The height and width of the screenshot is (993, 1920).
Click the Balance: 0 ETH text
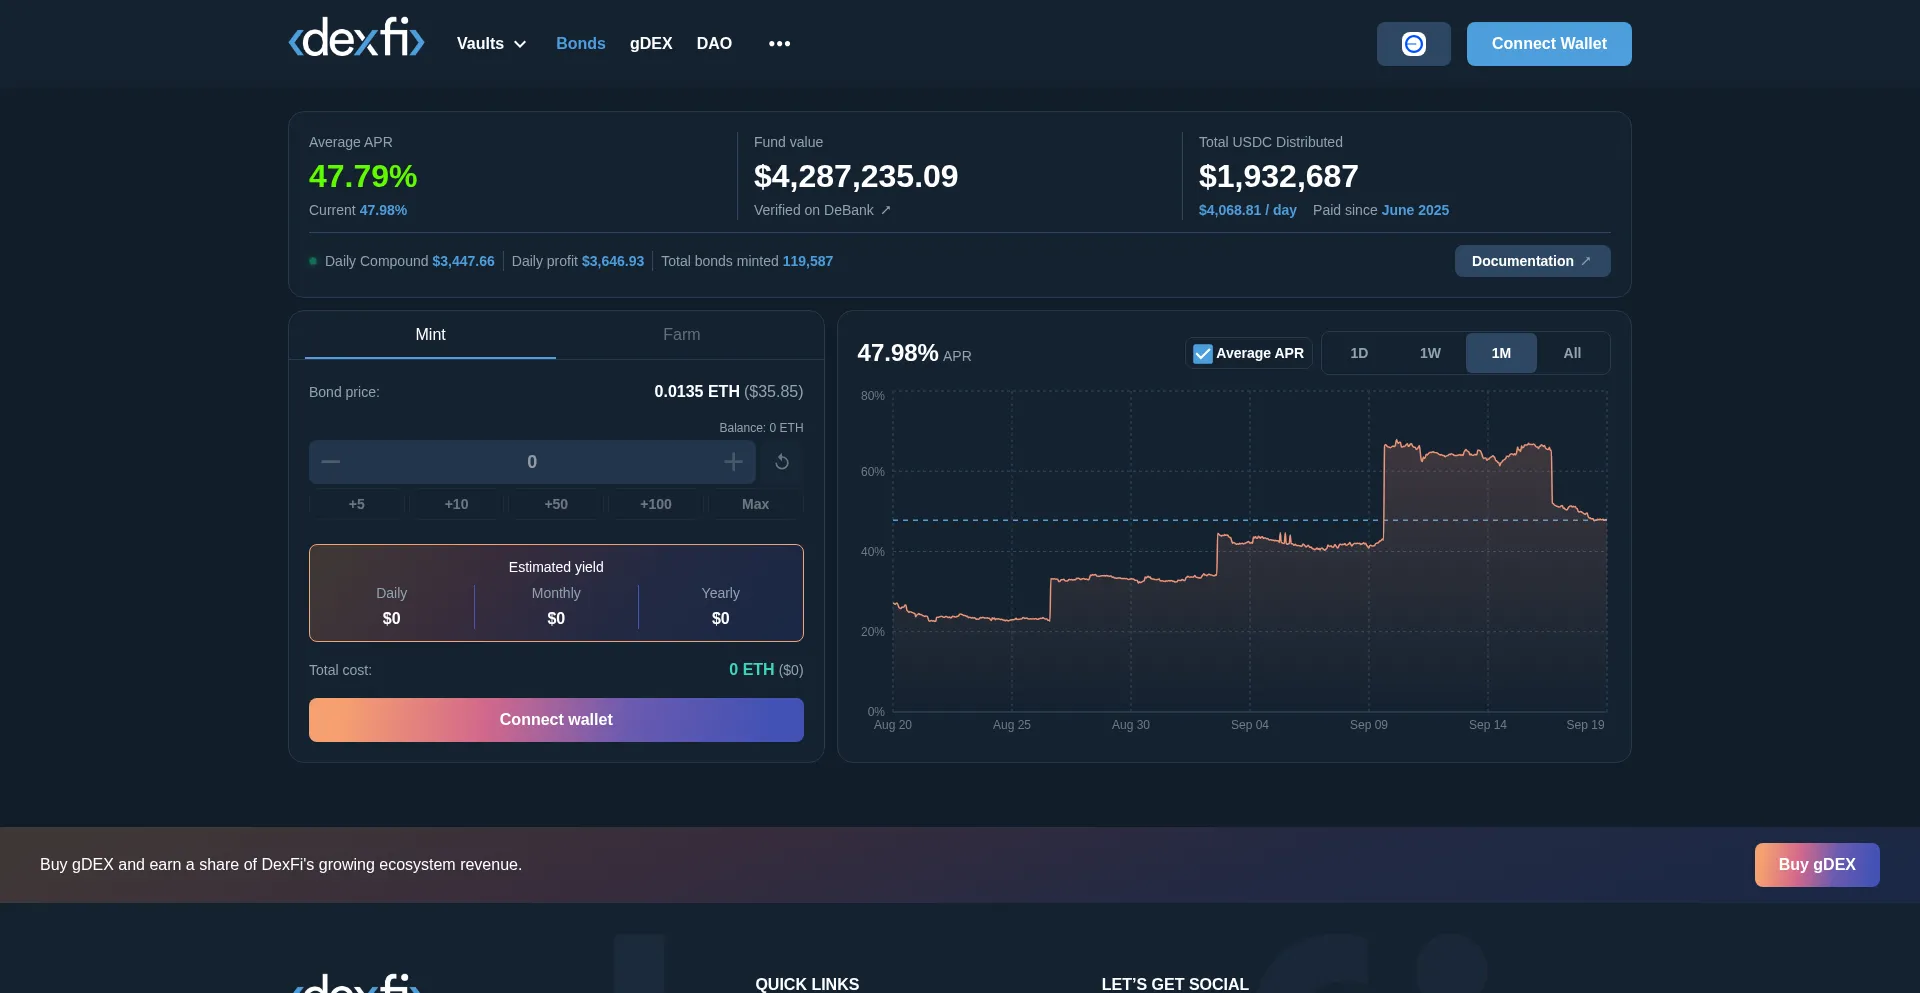[x=761, y=428]
